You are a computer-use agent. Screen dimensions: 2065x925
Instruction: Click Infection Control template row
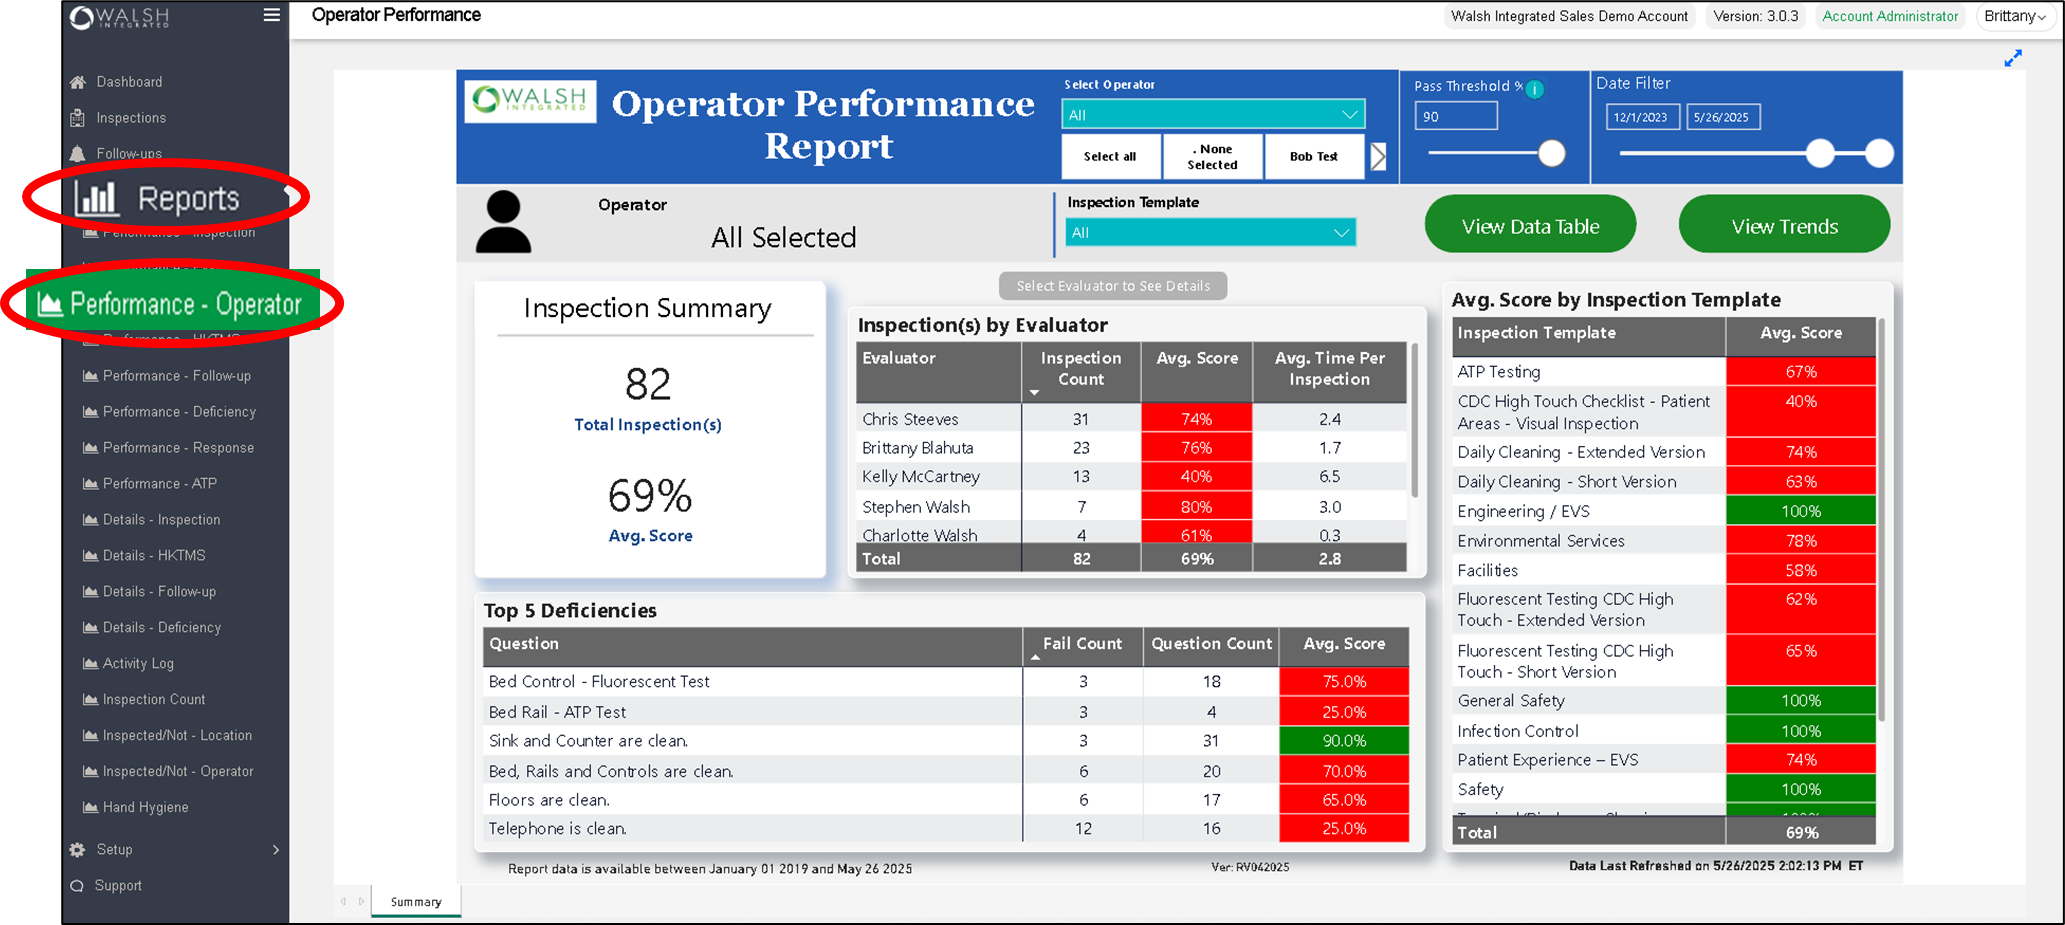pos(1664,731)
